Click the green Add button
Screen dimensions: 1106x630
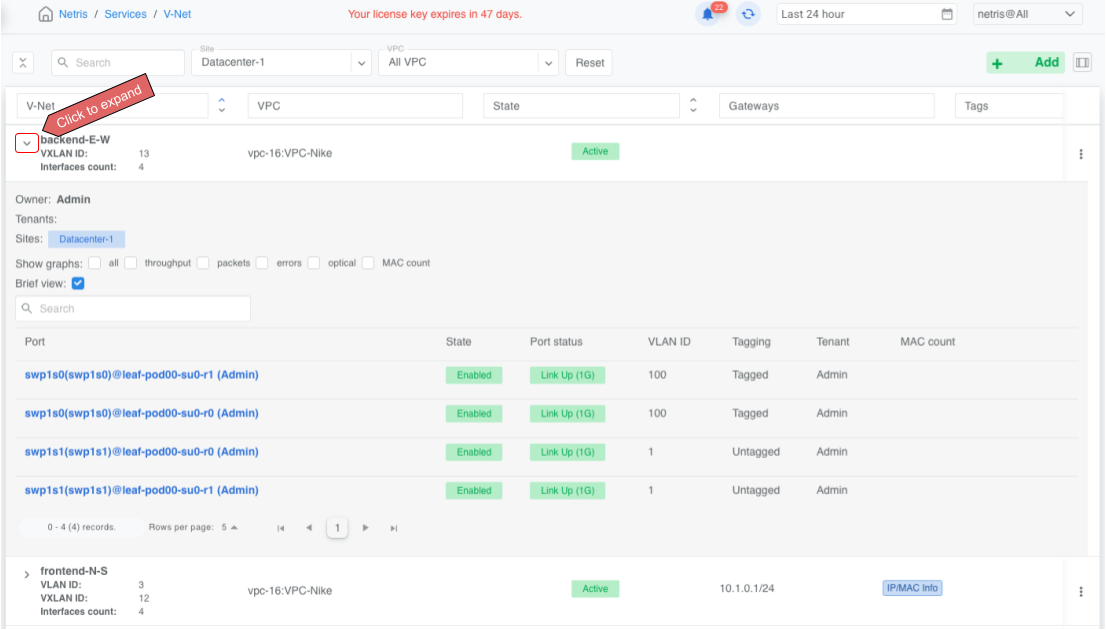(1025, 62)
